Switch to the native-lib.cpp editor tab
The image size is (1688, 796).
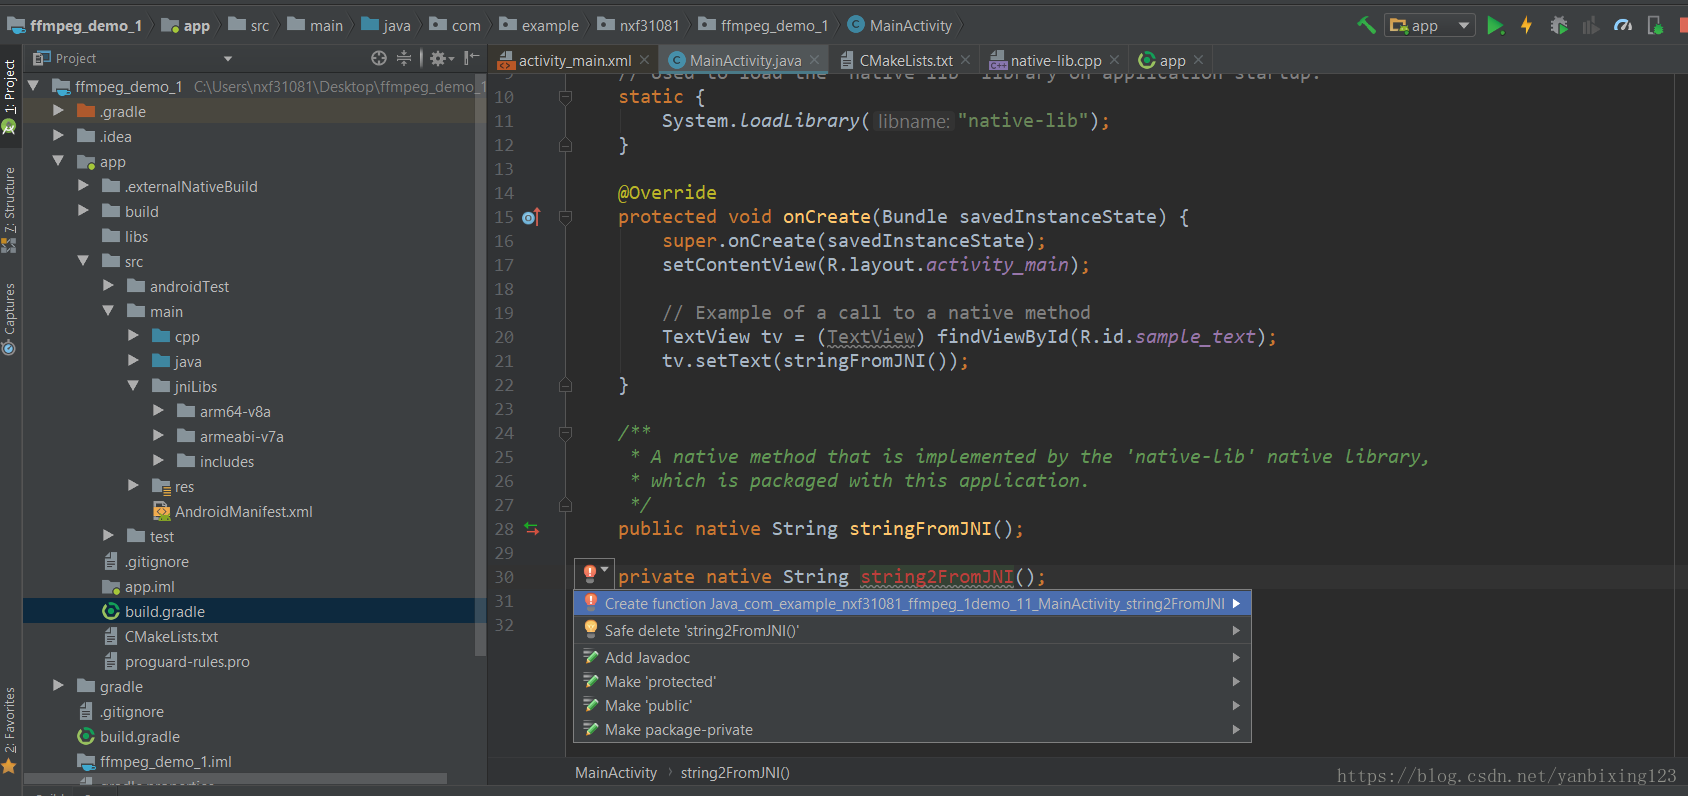[x=1055, y=61]
